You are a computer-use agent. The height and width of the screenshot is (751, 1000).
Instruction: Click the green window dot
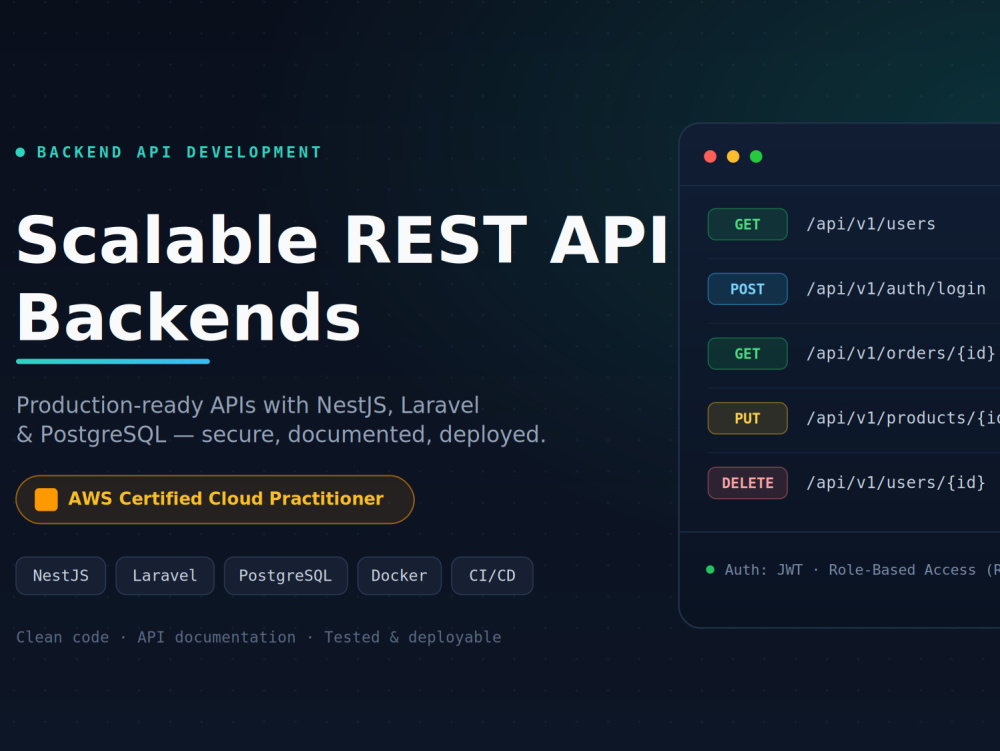756,156
